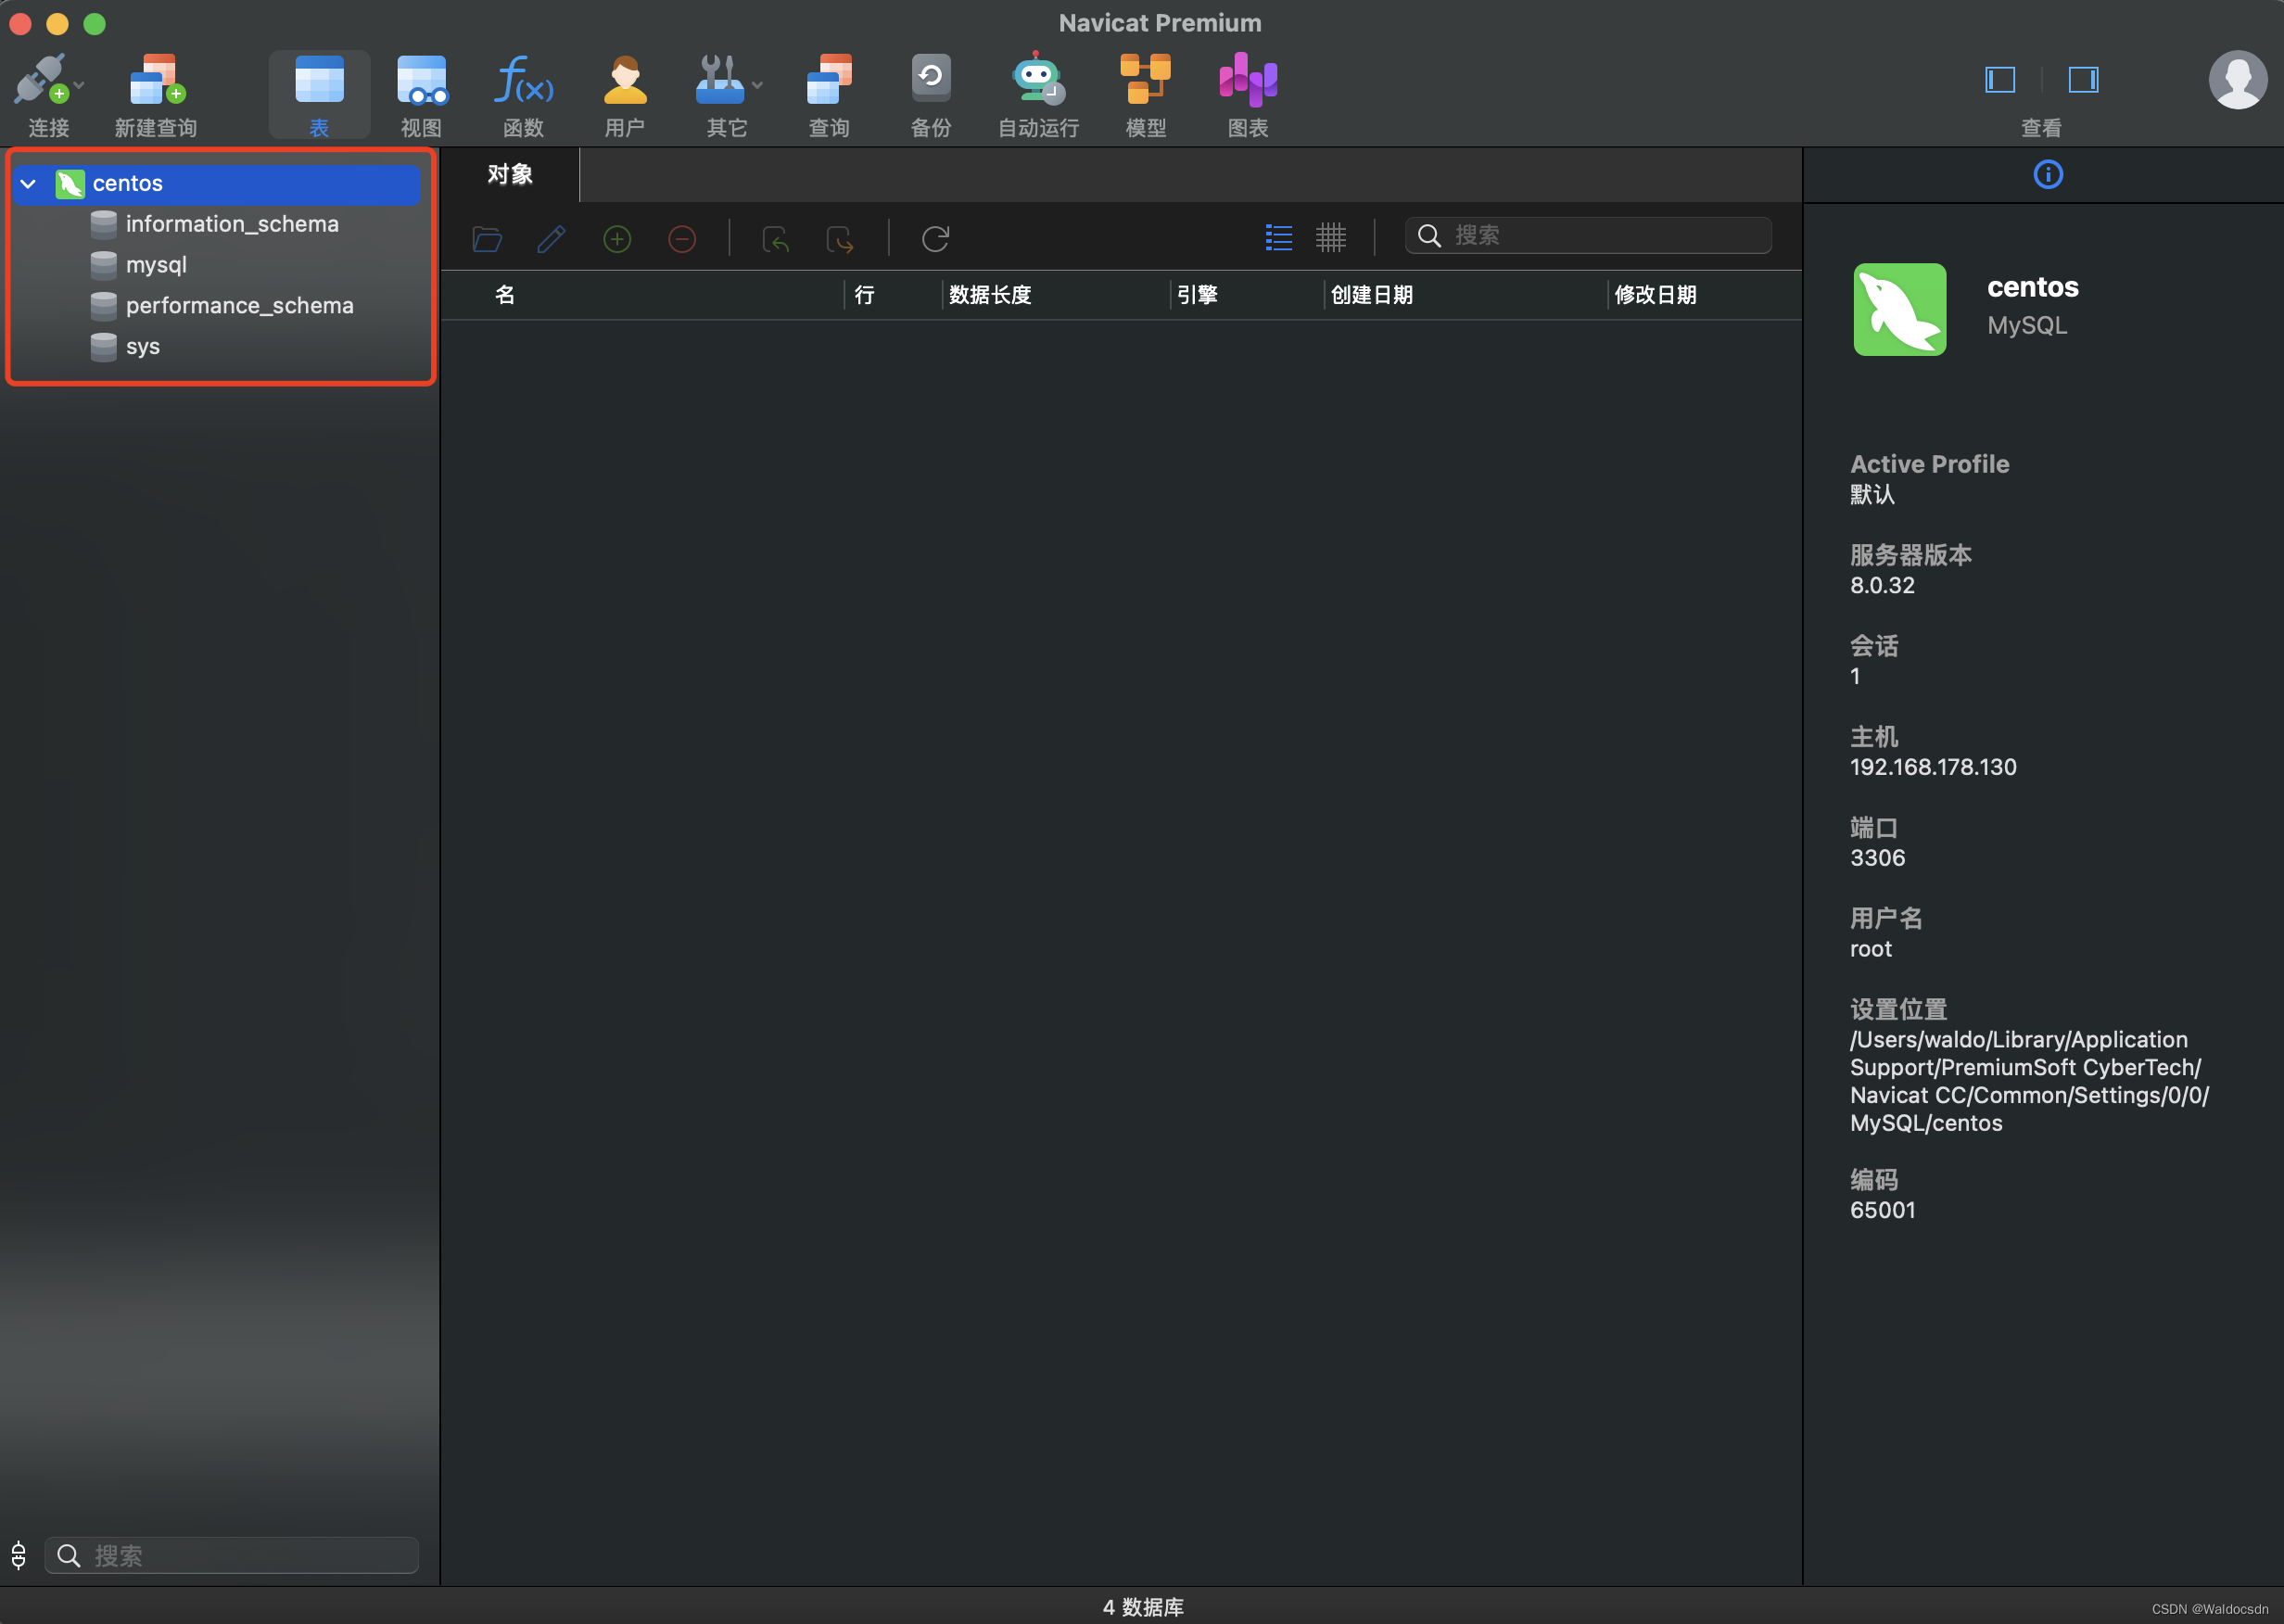Open the 图表 charts section

pos(1248,94)
